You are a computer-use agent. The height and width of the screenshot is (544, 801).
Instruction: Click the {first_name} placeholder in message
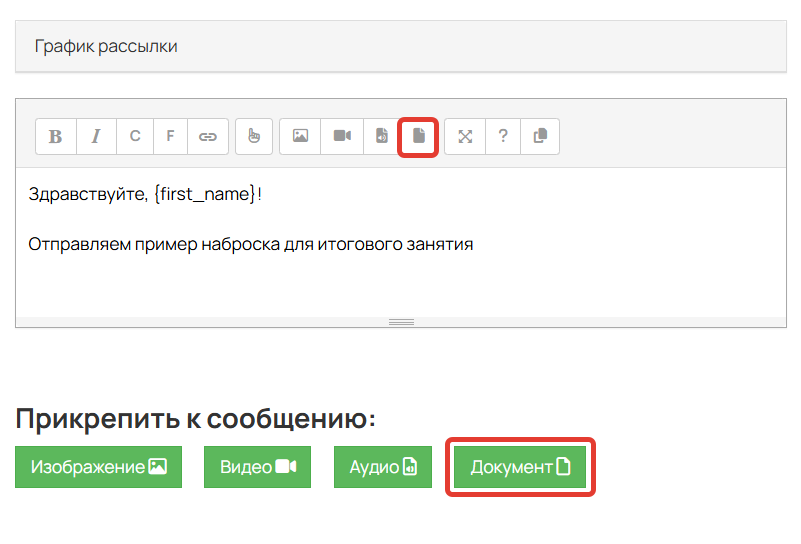(204, 194)
